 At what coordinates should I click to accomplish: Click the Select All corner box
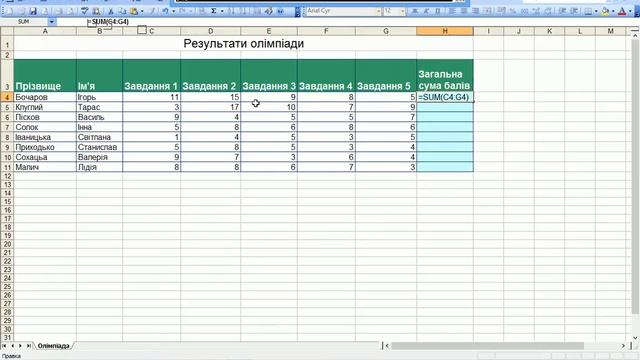(x=7, y=31)
